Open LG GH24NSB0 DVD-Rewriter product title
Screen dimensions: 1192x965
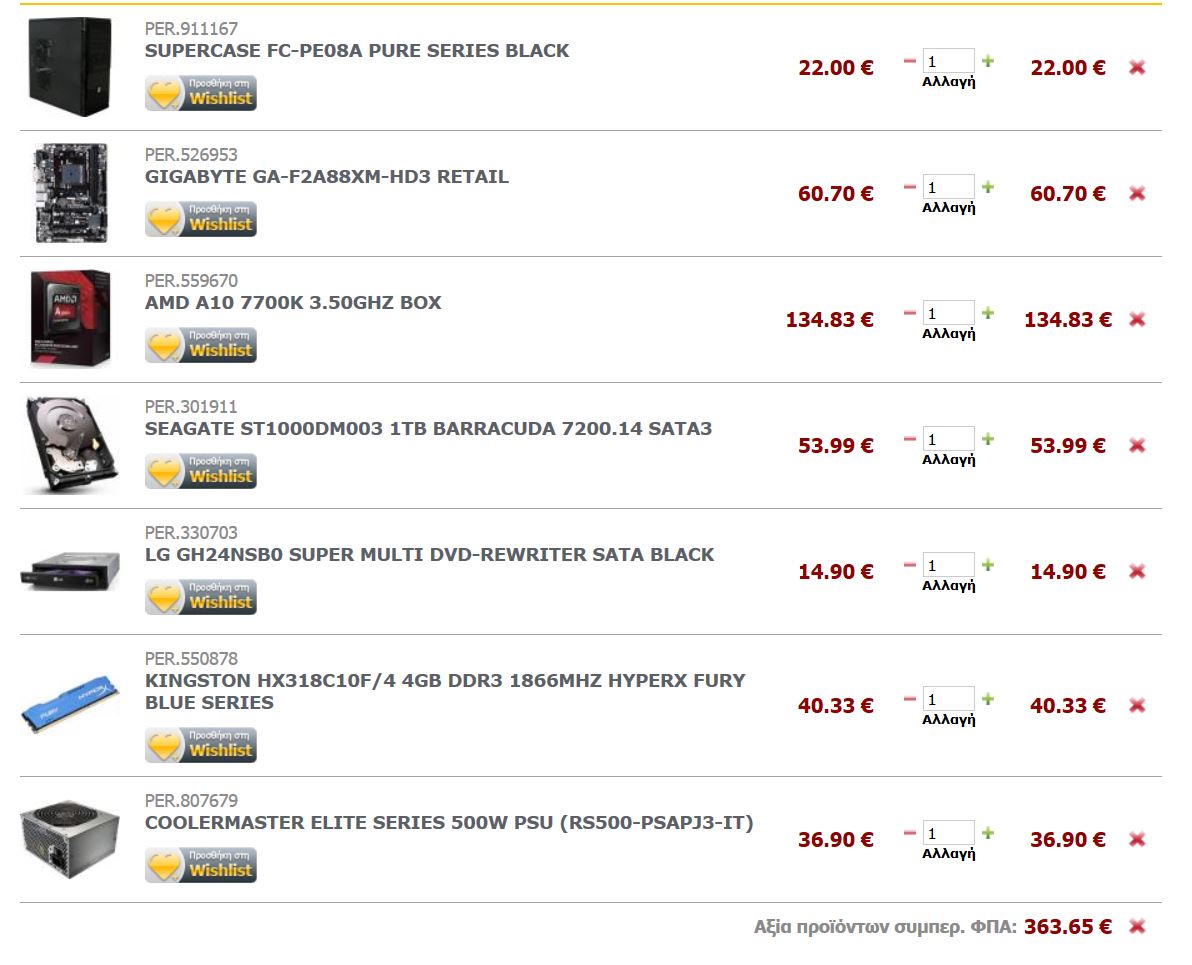430,554
